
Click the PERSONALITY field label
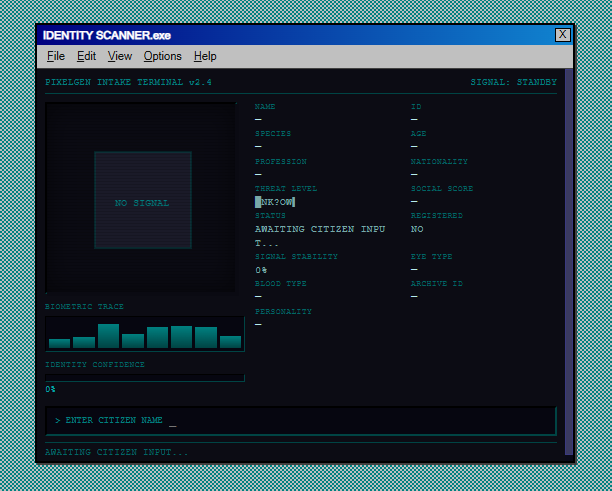pyautogui.click(x=283, y=311)
